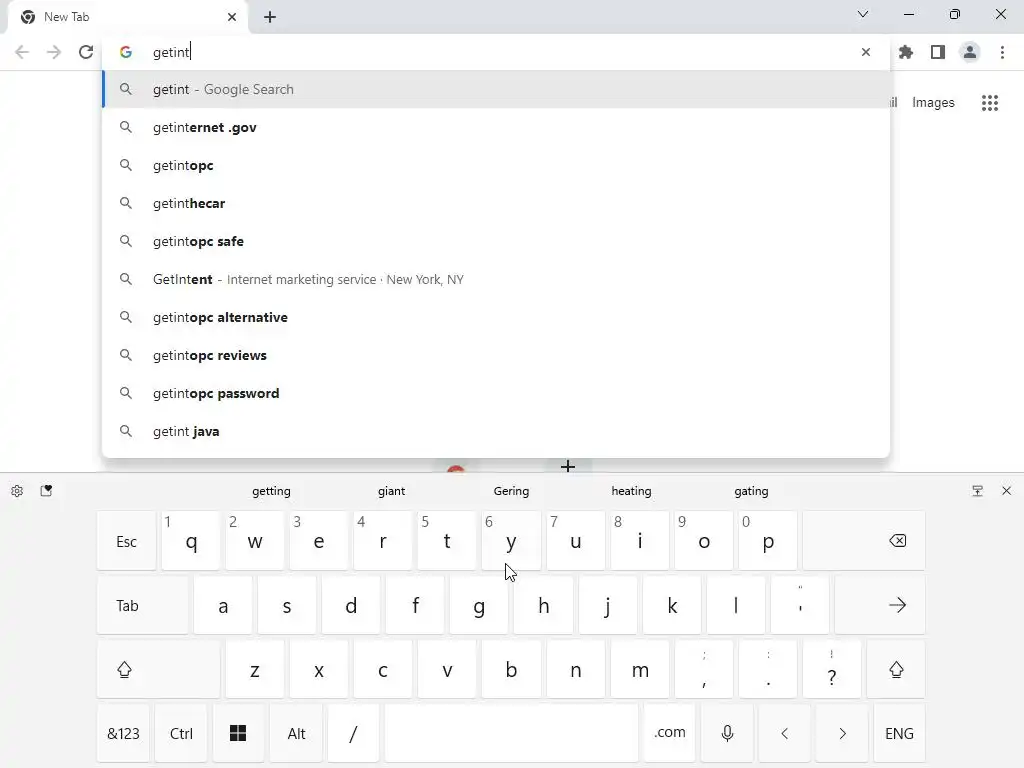
Task: Tap the right Shift key
Action: tap(895, 669)
